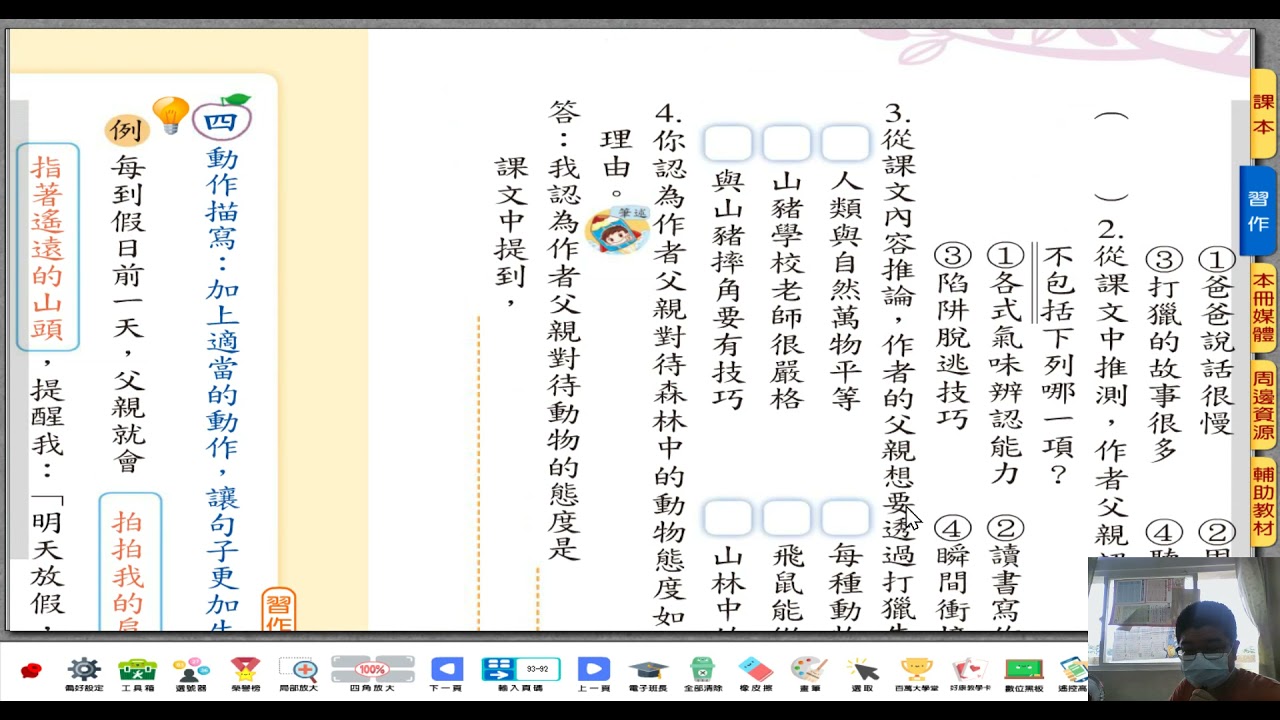
Task: Tick box above 山豬學校老師很嚴格
Action: 787,143
